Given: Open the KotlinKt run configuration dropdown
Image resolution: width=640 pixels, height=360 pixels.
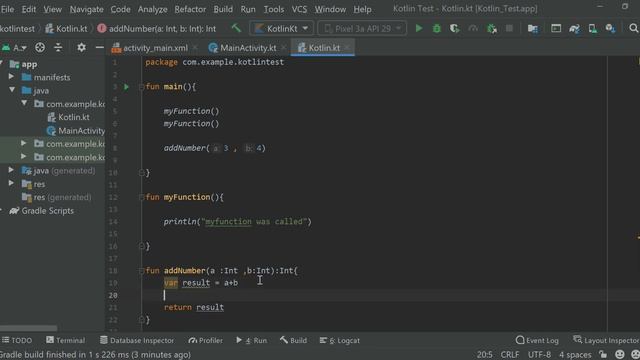Looking at the screenshot, I should pos(282,29).
